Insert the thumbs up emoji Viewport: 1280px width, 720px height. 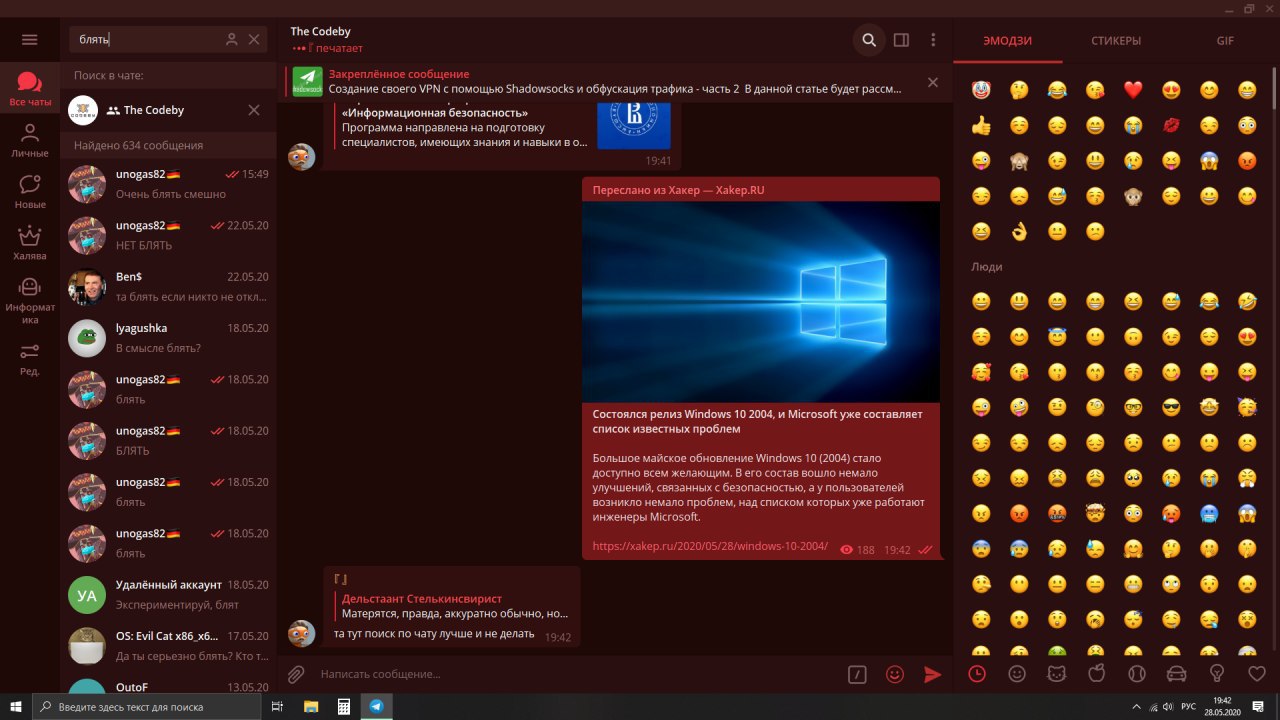point(981,125)
